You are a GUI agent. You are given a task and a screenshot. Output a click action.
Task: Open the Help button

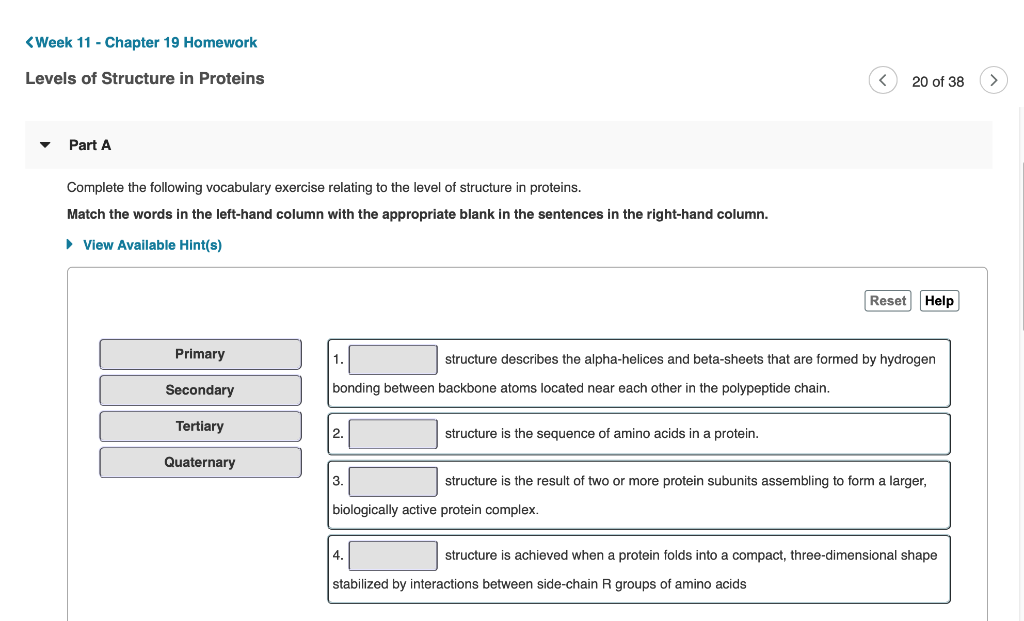(x=938, y=300)
